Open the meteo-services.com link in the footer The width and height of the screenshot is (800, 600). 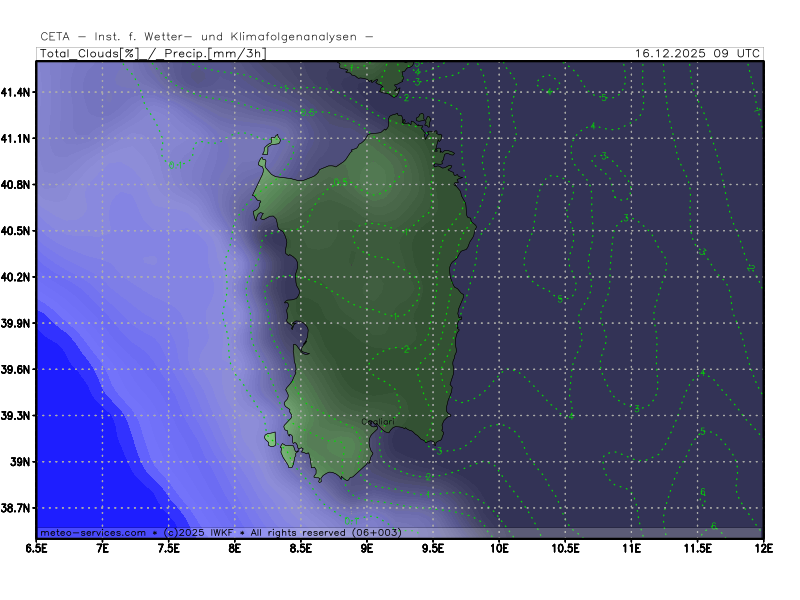[x=92, y=533]
